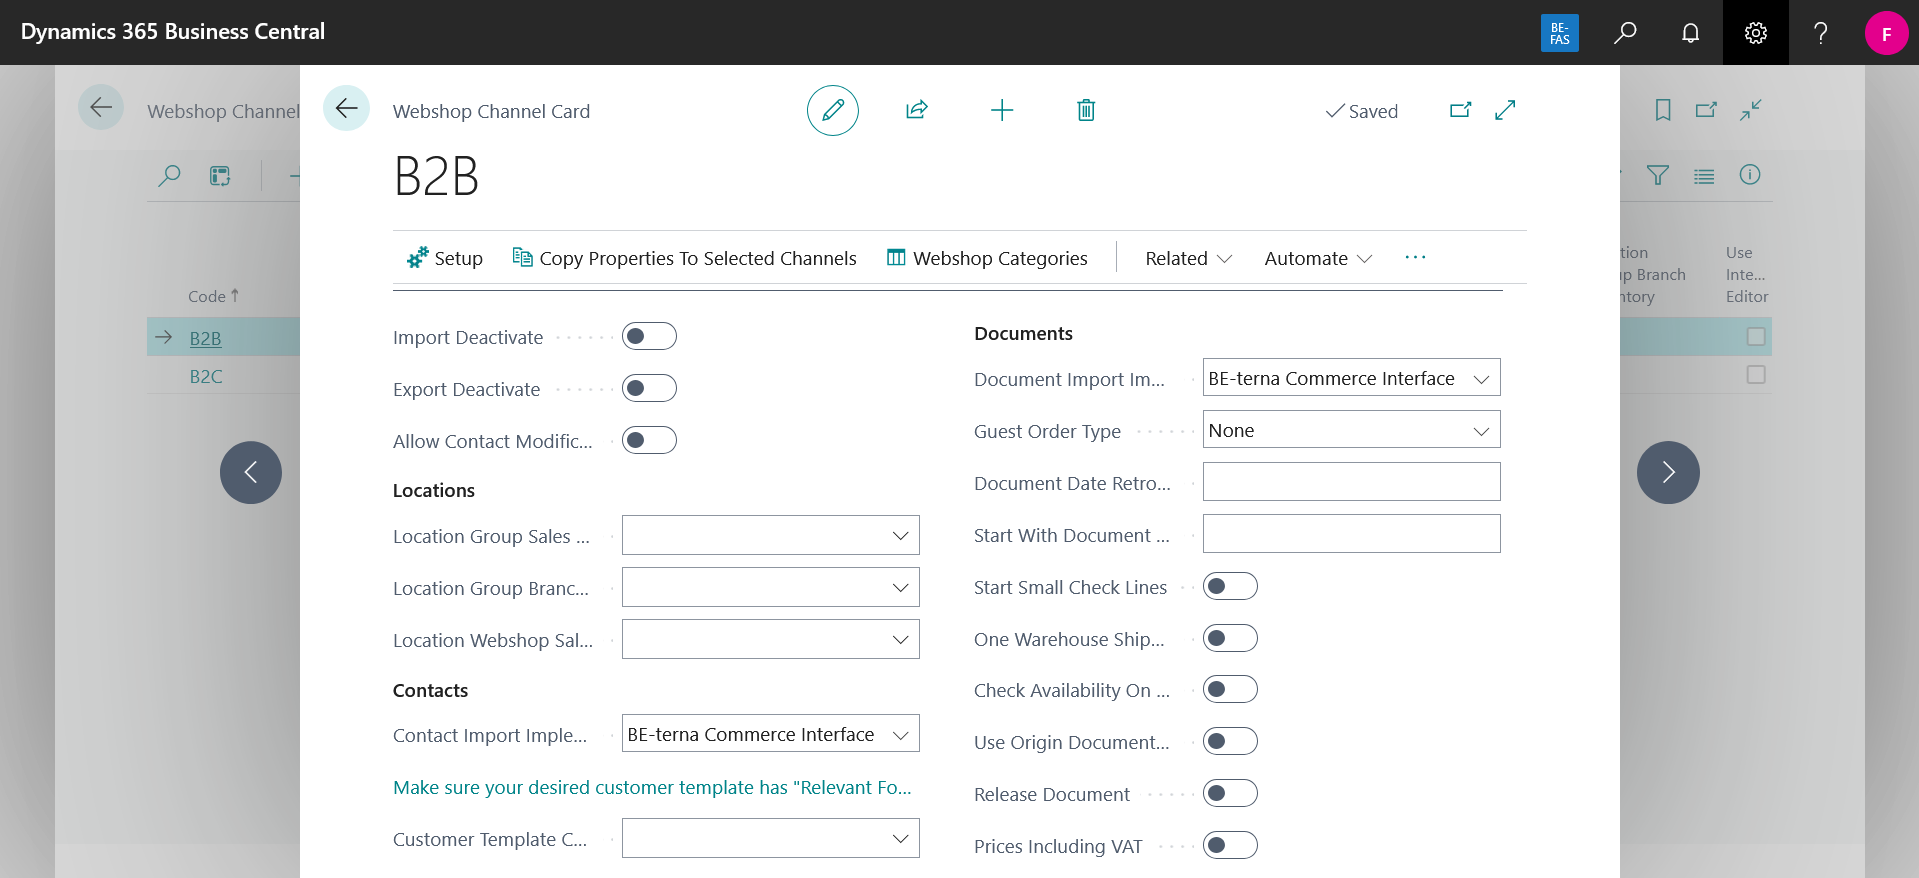Screen dimensions: 1919x878
Task: Open Guest Order Type dropdown
Action: (x=1481, y=431)
